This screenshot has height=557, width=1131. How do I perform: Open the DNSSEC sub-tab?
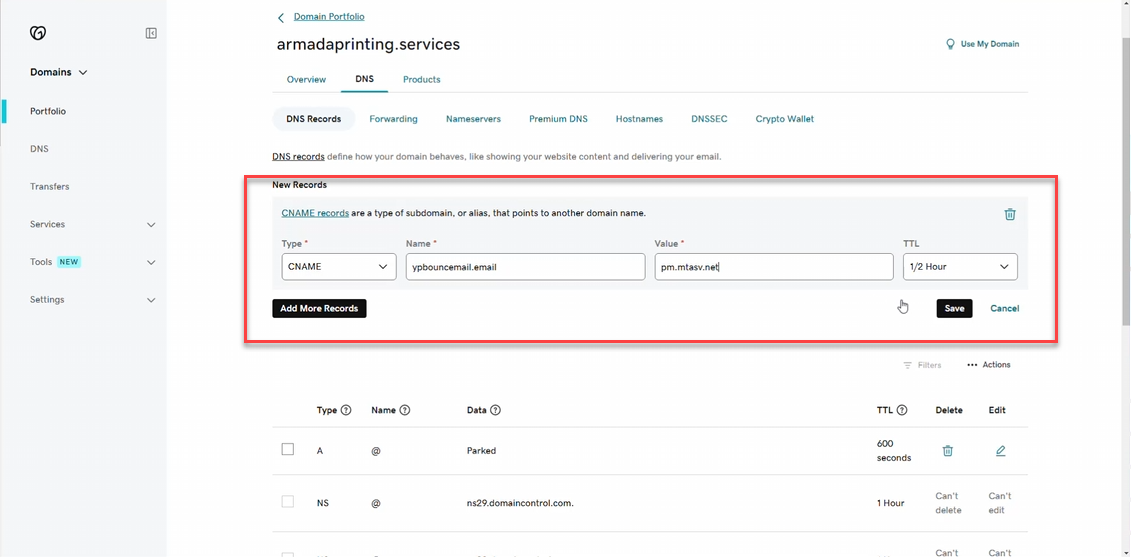pos(709,119)
